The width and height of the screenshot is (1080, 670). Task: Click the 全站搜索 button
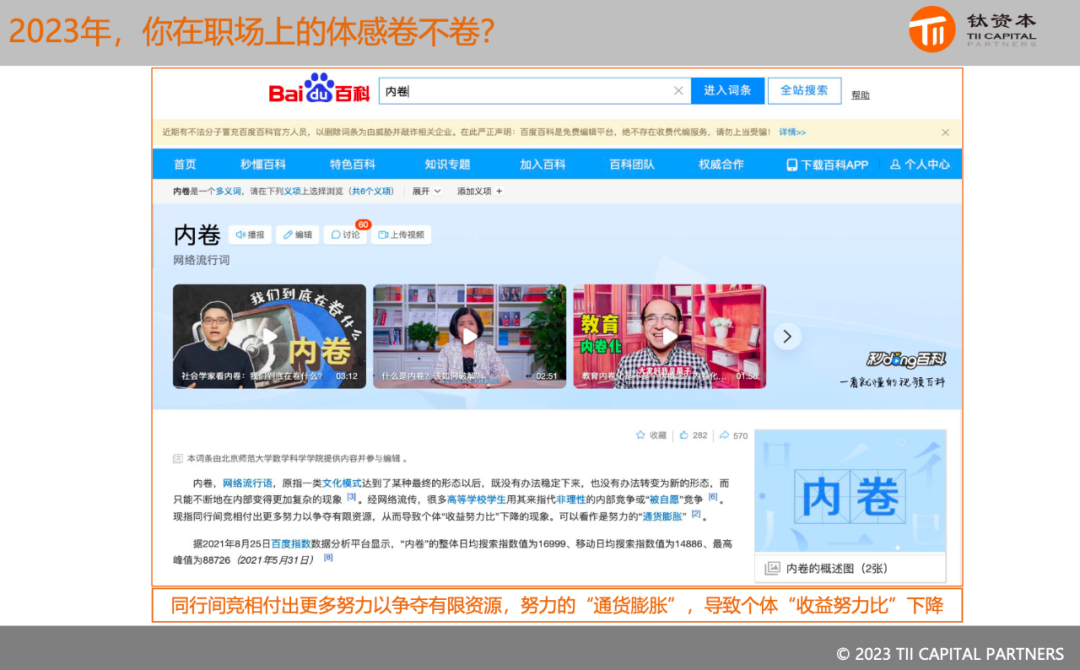(x=804, y=90)
